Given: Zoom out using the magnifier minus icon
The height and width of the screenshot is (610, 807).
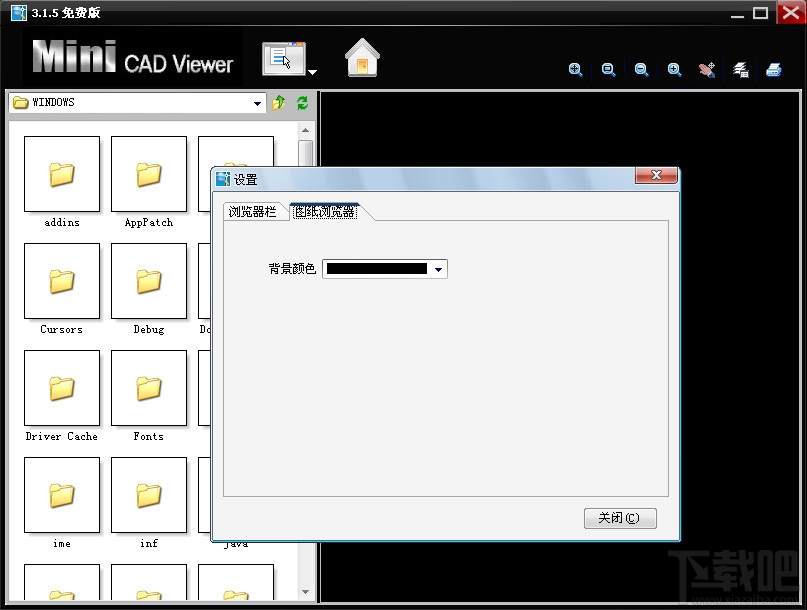Looking at the screenshot, I should click(641, 70).
